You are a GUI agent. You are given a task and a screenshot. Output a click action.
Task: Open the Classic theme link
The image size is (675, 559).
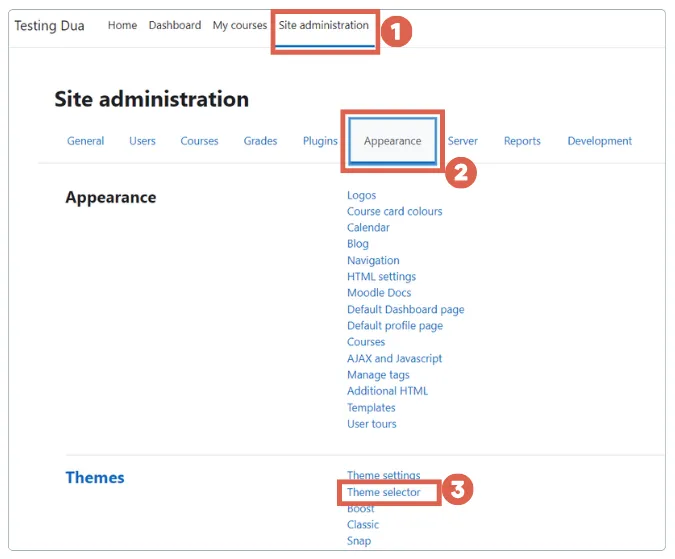point(363,525)
